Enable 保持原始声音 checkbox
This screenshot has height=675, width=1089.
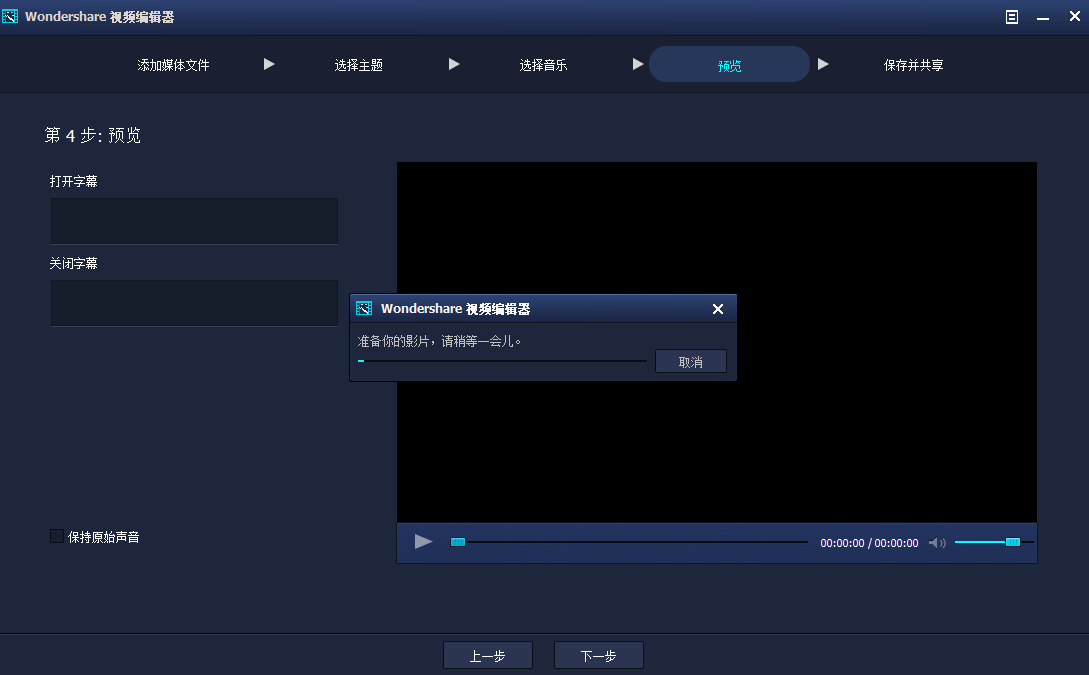click(x=57, y=536)
